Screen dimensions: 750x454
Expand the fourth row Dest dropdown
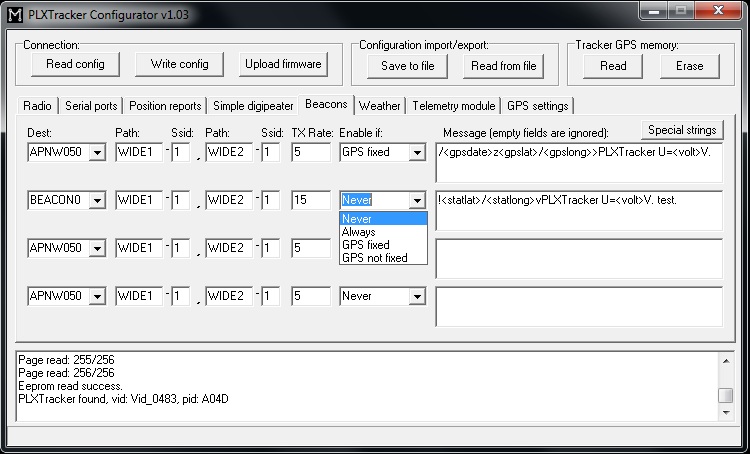97,296
